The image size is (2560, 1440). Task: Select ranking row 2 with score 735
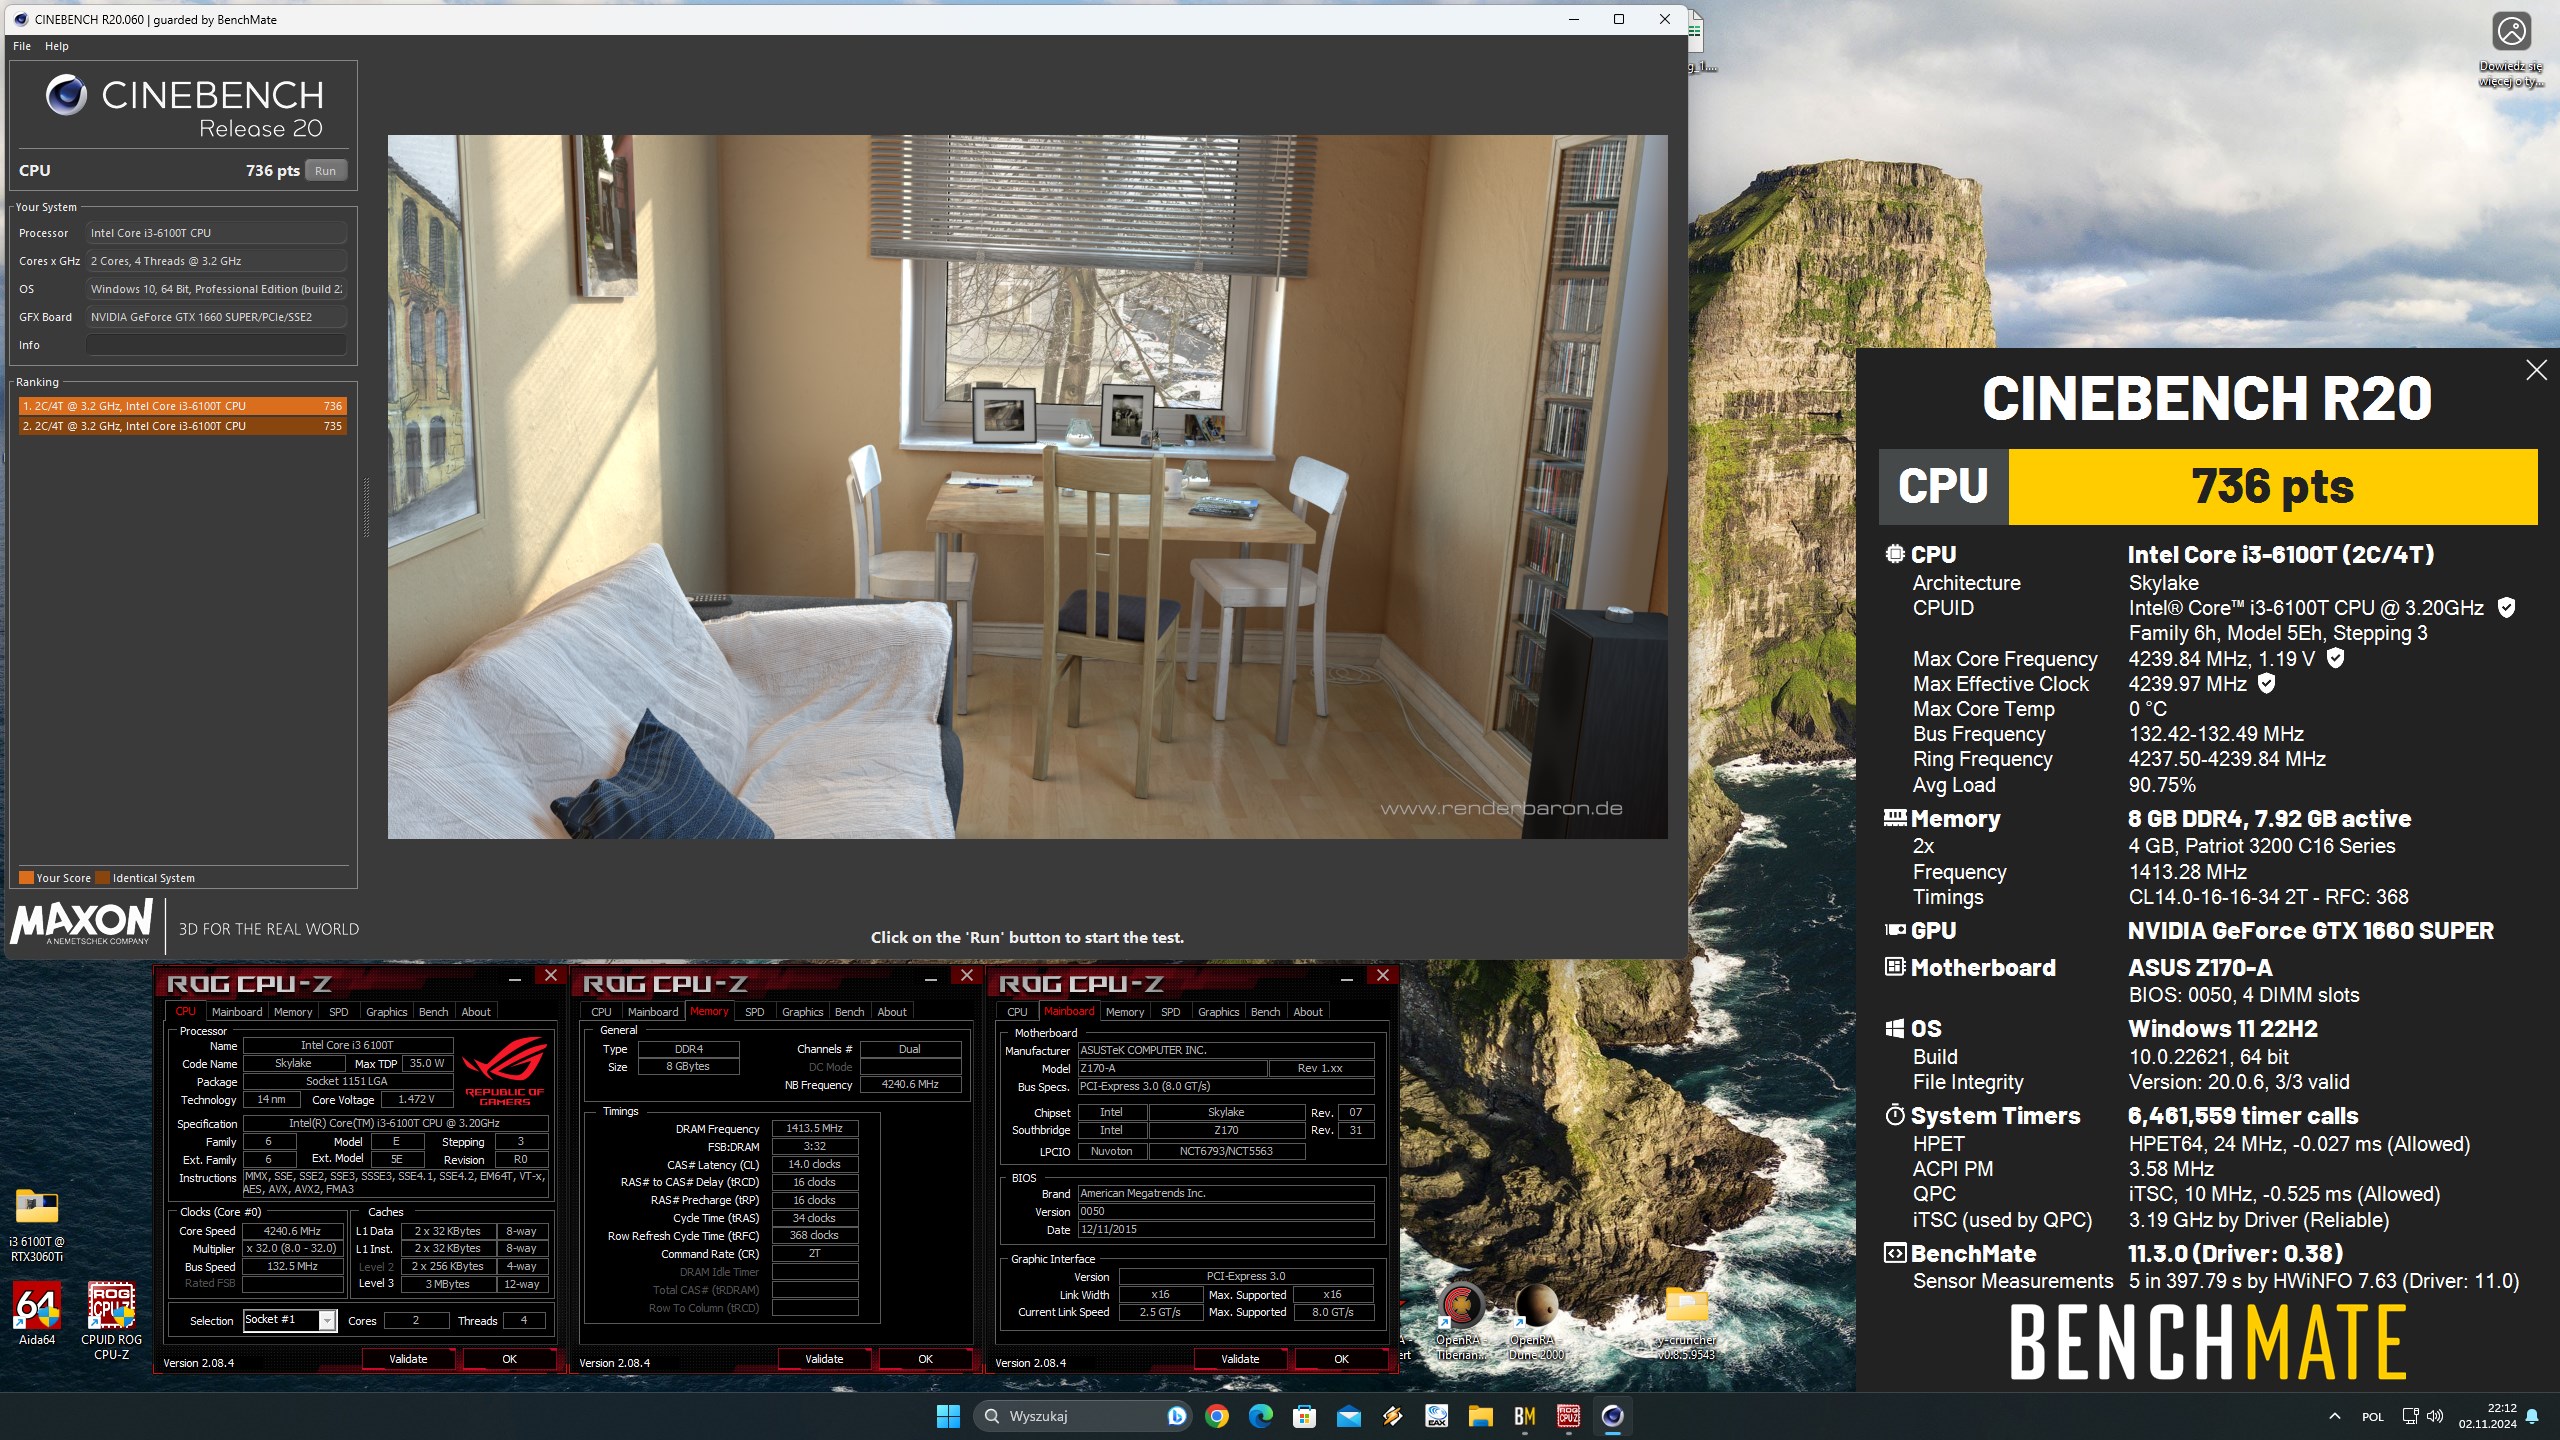pos(182,426)
